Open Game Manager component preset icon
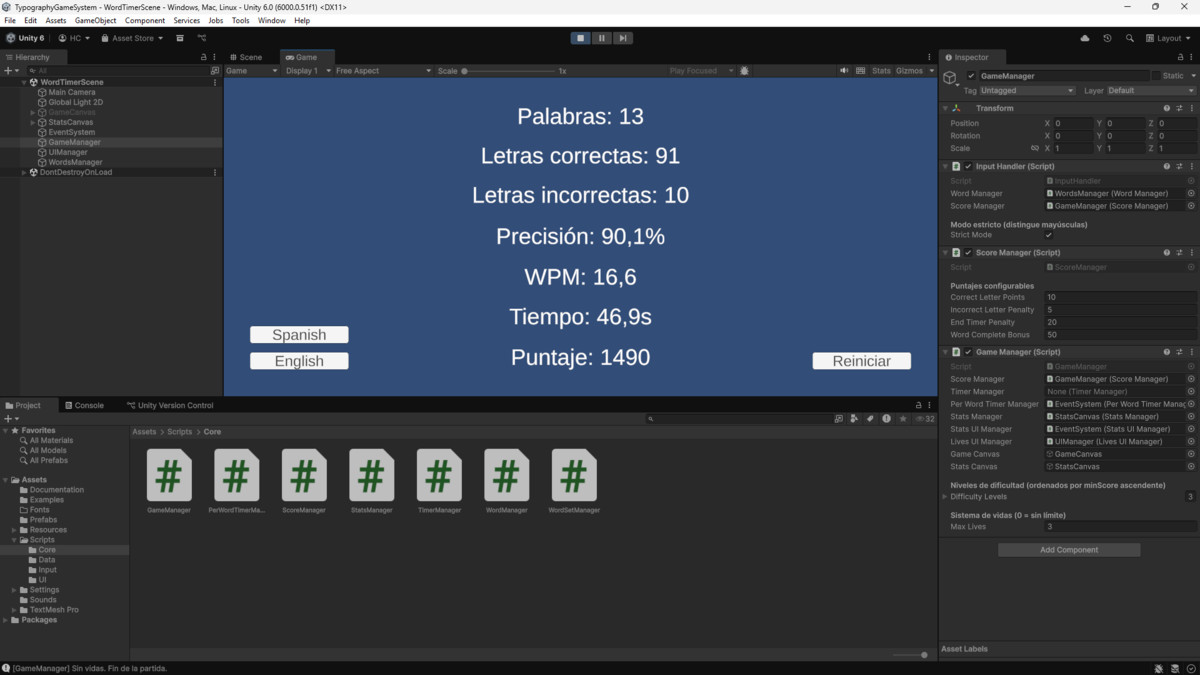Viewport: 1200px width, 675px height. [x=1179, y=352]
